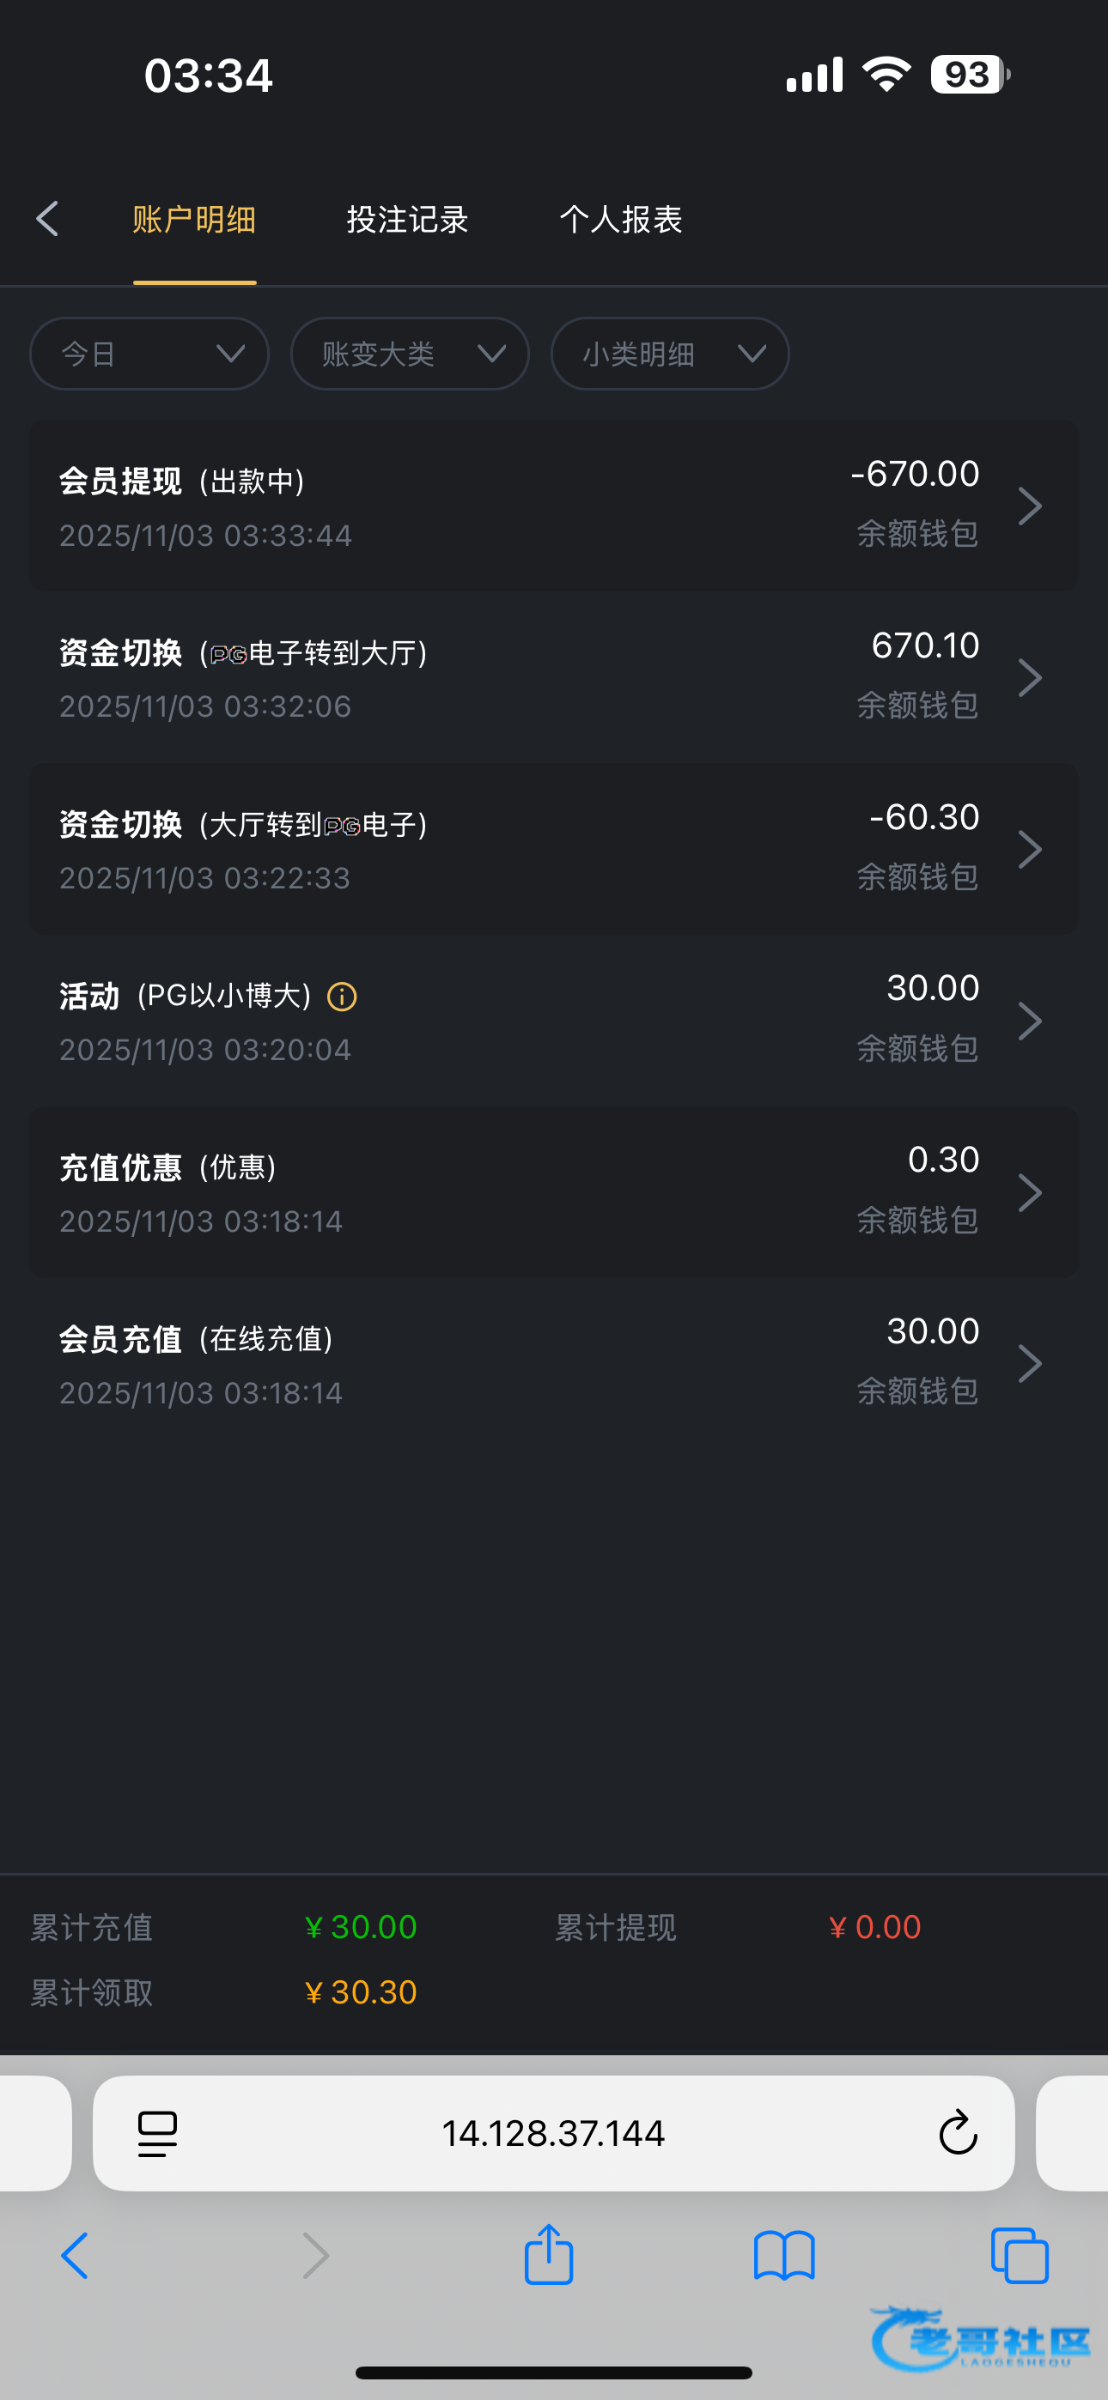This screenshot has width=1108, height=2400.
Task: Tap the back arrow at top left
Action: 48,219
